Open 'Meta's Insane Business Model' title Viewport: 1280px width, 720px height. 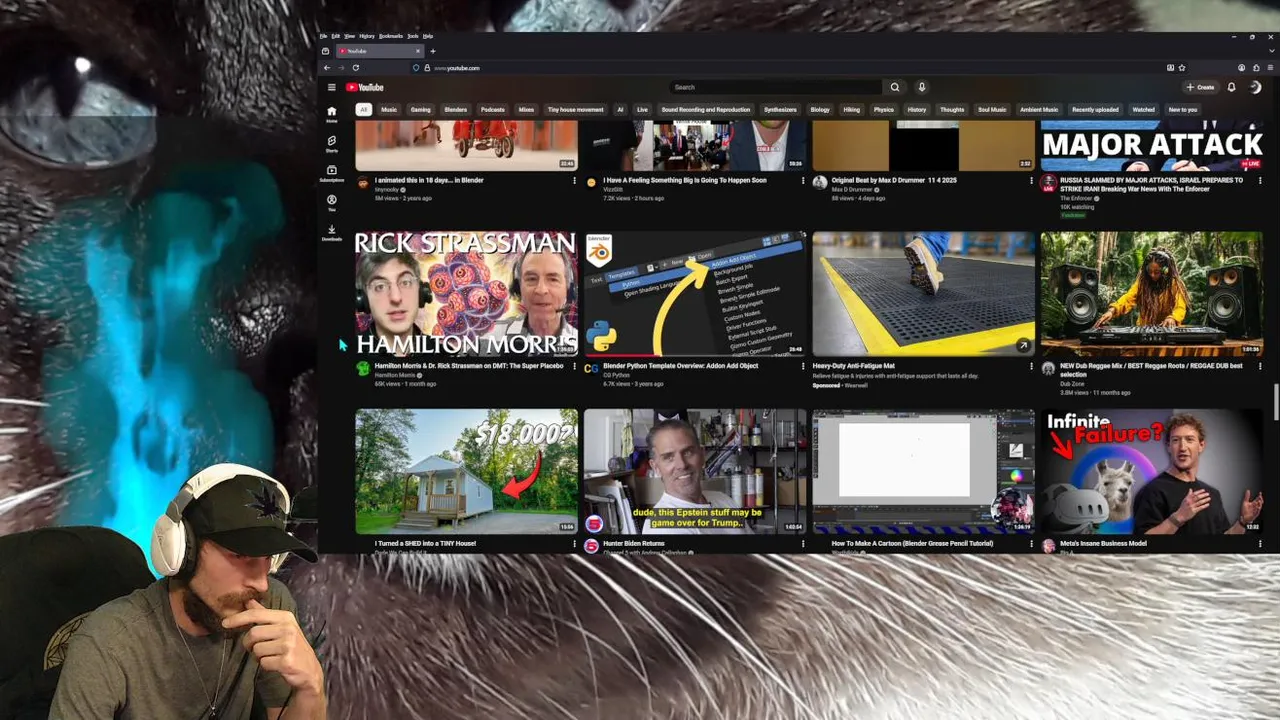pyautogui.click(x=1105, y=544)
